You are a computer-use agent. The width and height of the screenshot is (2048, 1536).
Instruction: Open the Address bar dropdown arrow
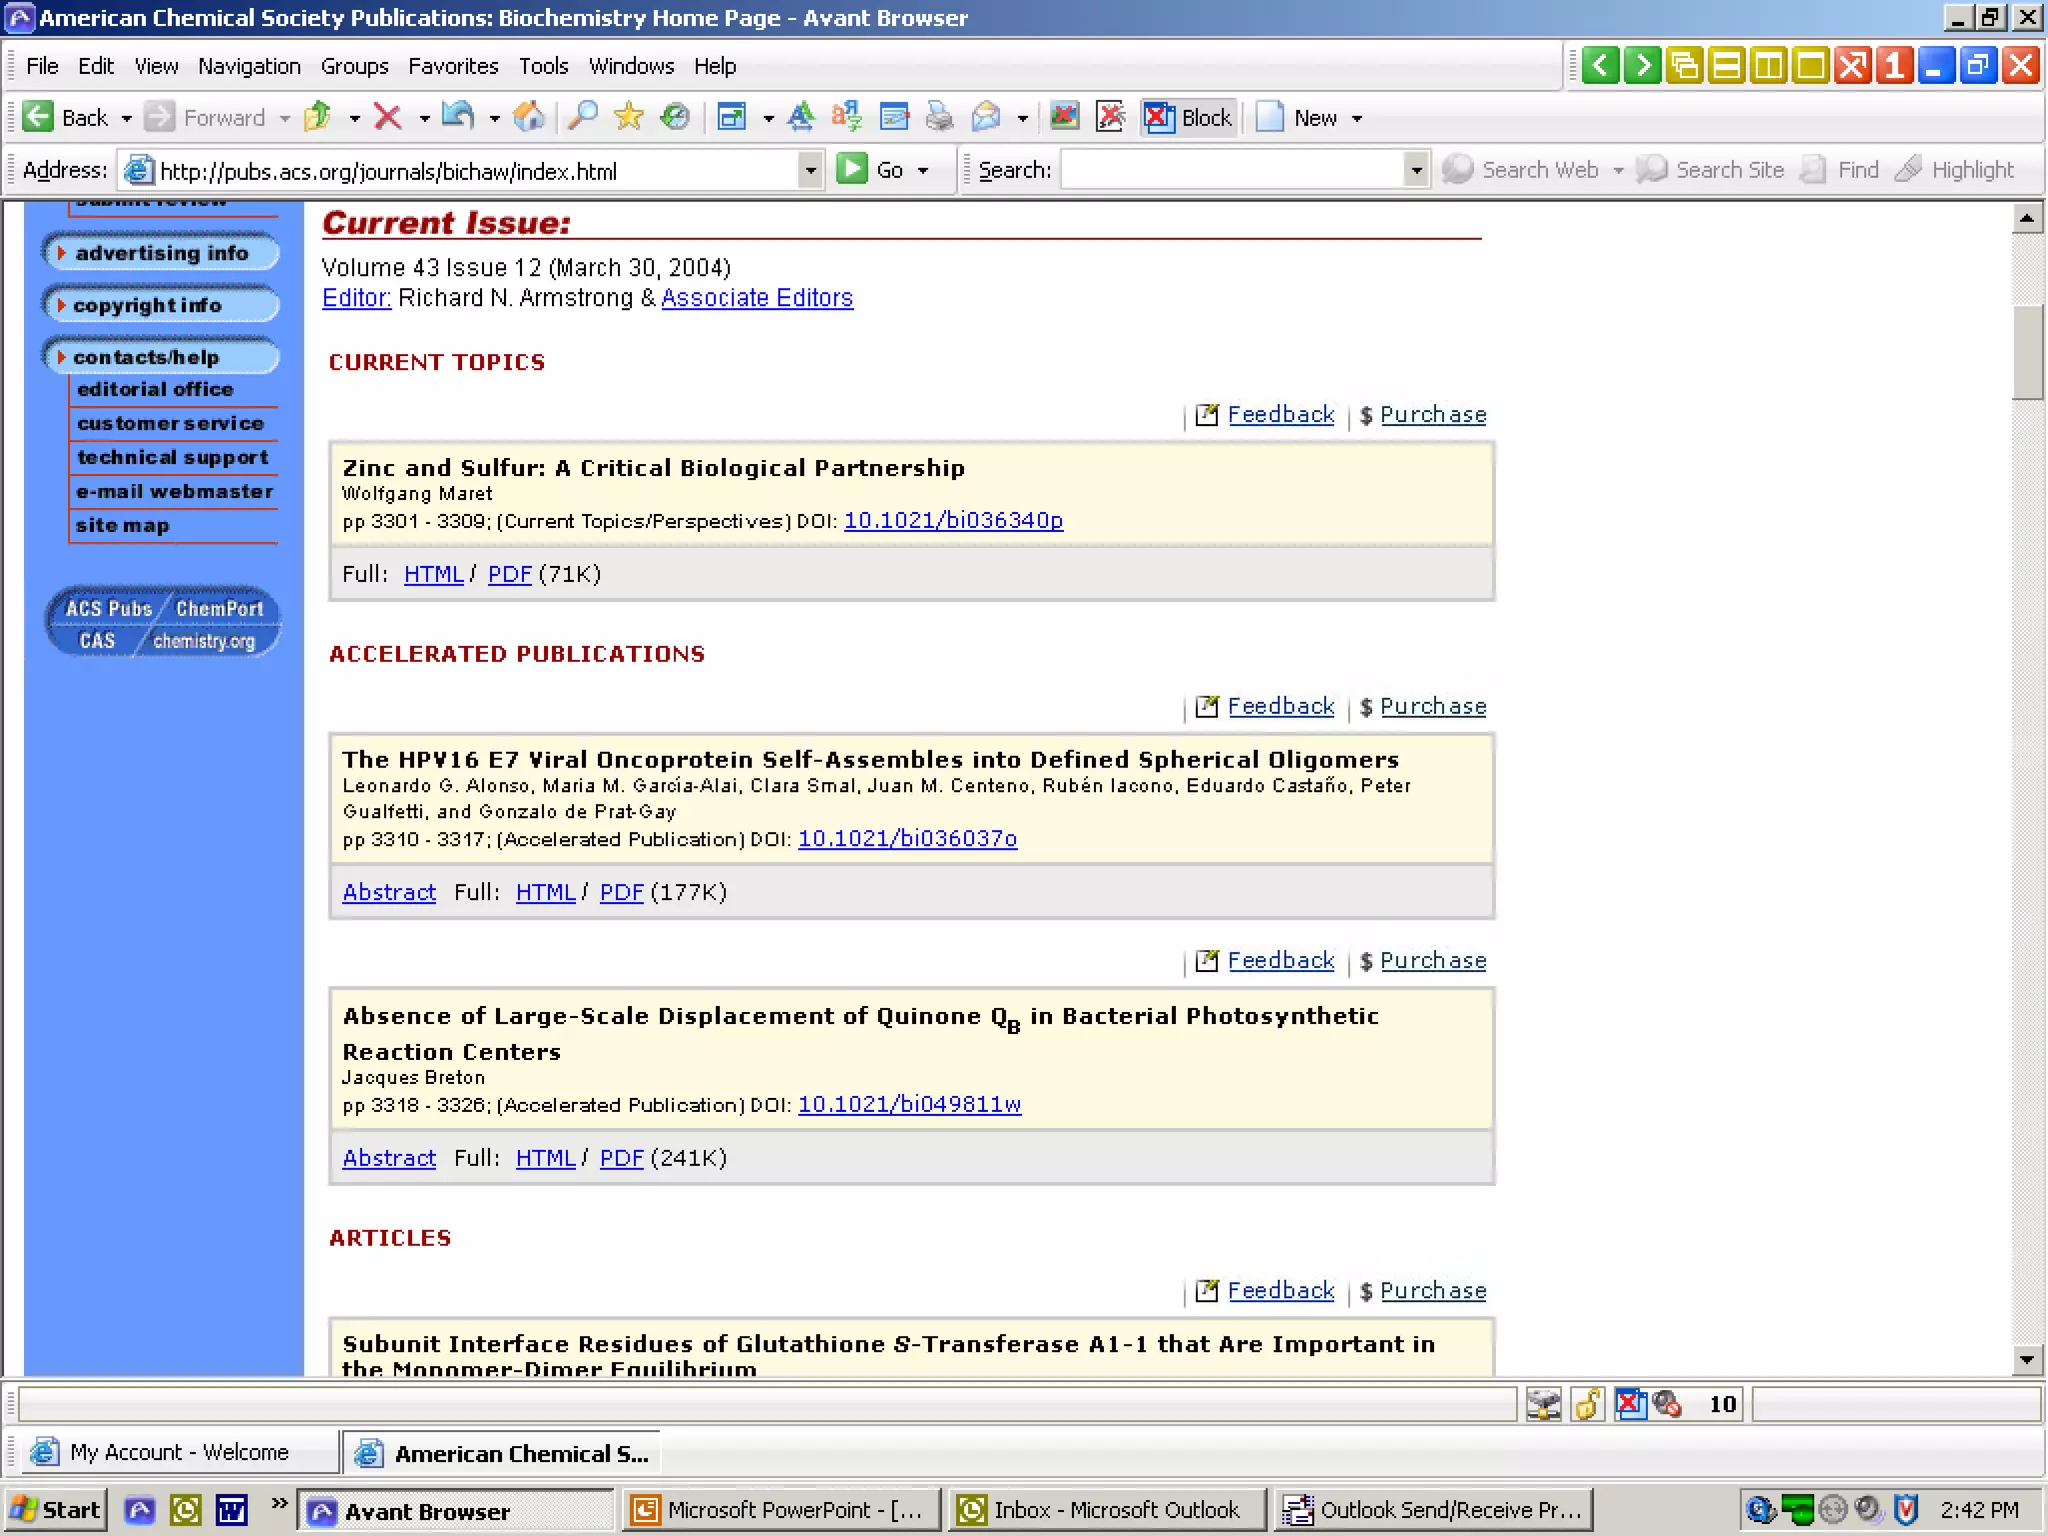[x=810, y=170]
